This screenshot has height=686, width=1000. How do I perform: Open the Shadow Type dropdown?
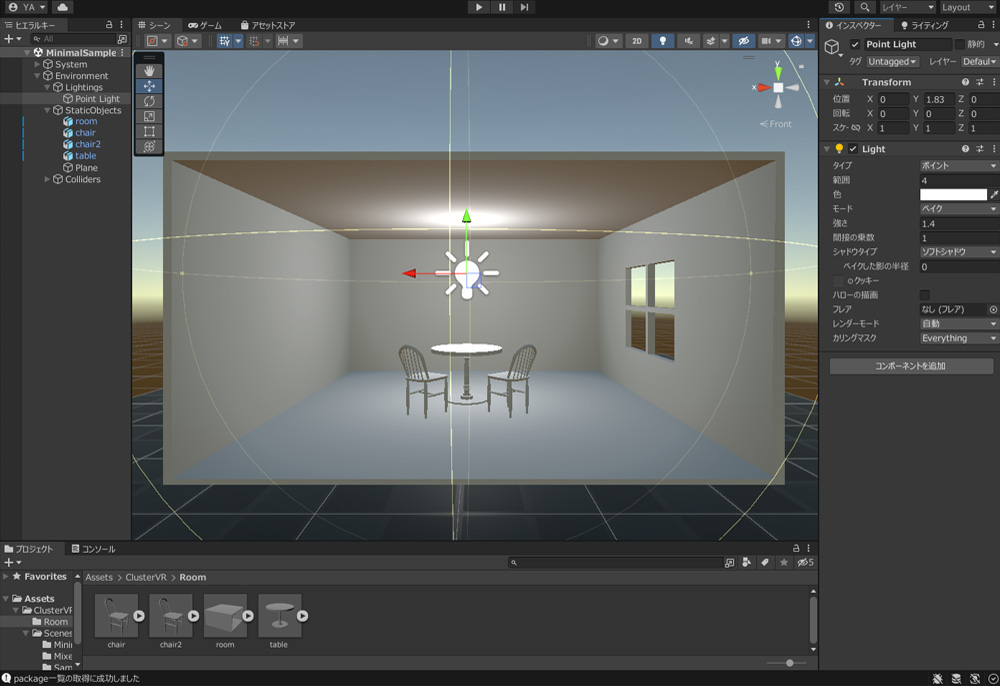[958, 252]
